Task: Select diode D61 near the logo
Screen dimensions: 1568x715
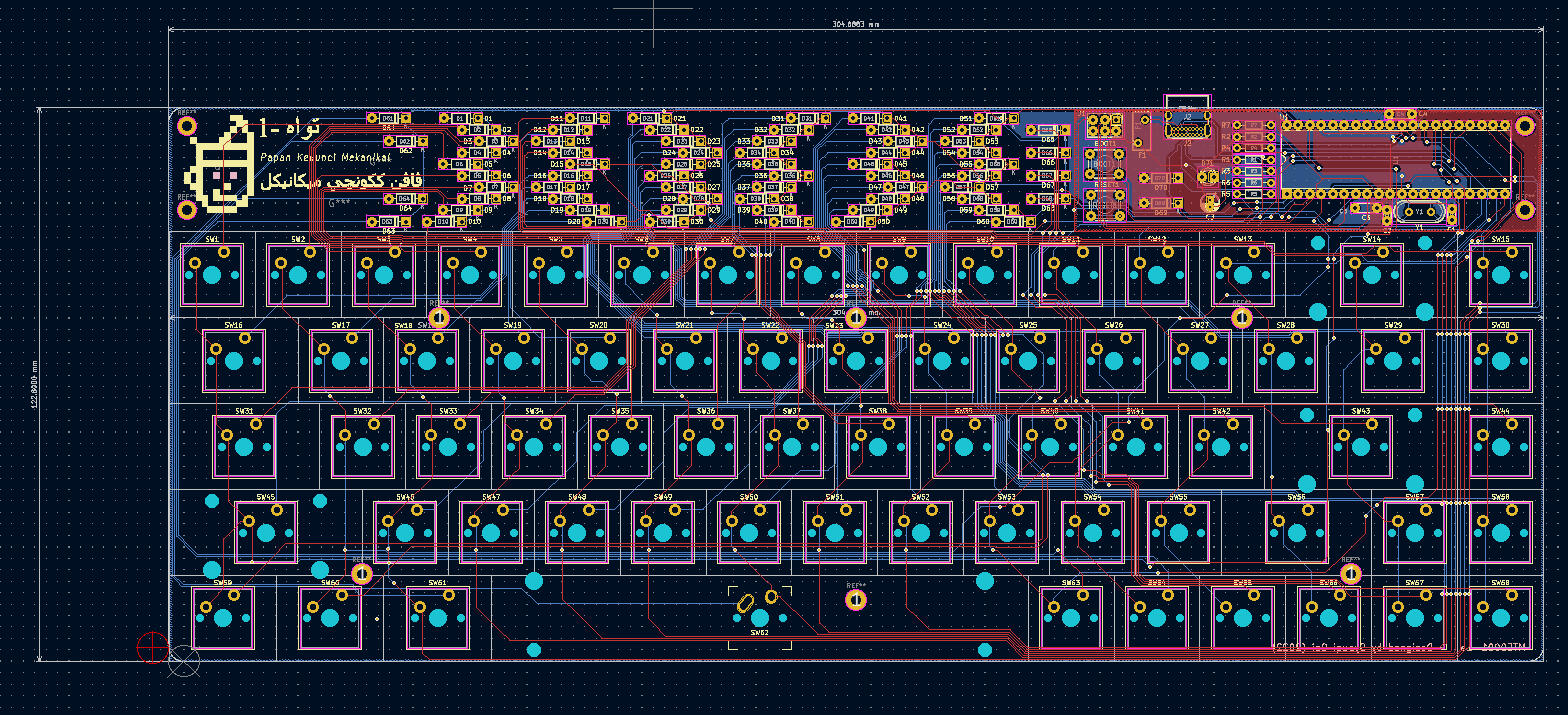Action: coord(388,118)
